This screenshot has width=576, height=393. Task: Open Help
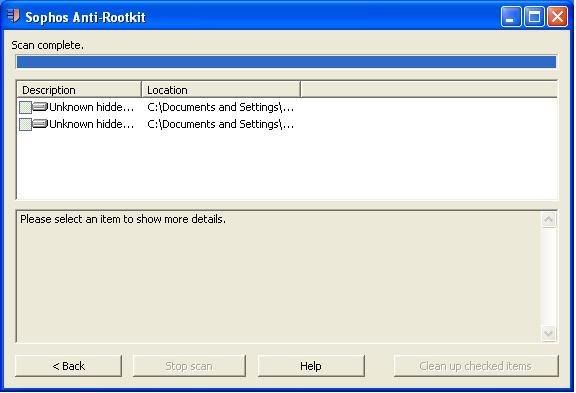coord(311,366)
